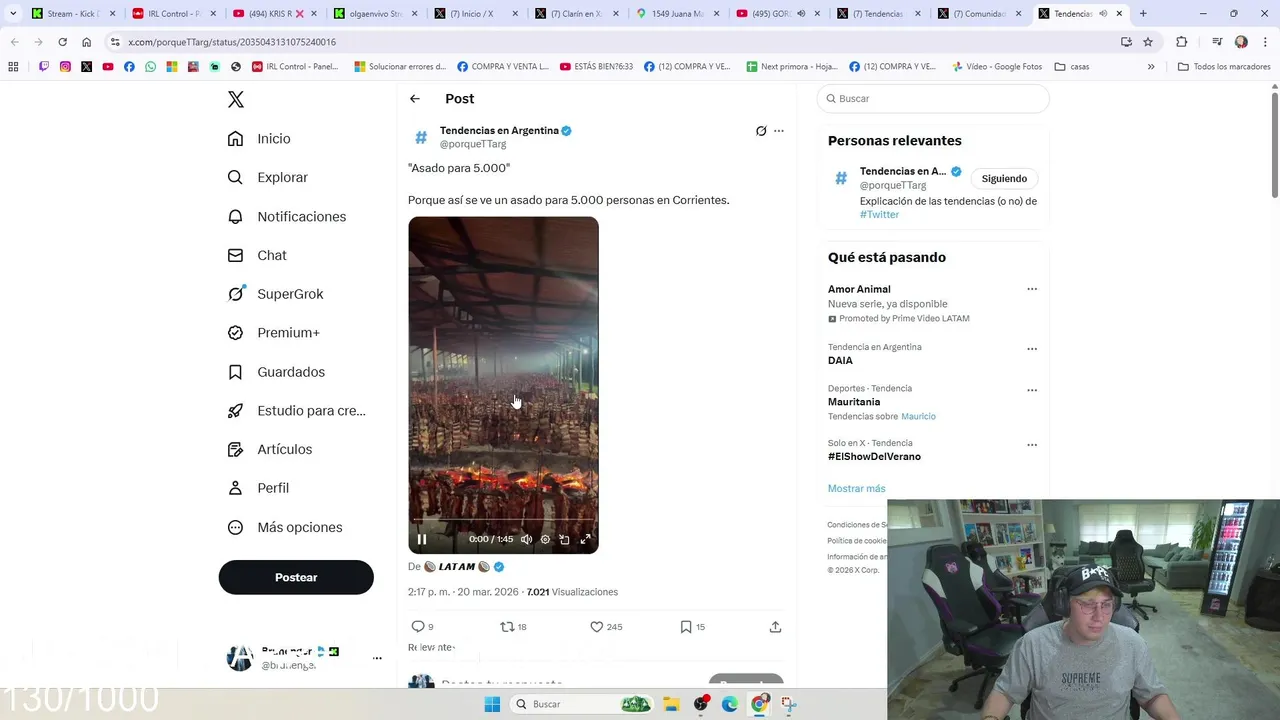This screenshot has width=1280, height=720.
Task: Open more options for the DAIA trend
Action: coord(1032,349)
